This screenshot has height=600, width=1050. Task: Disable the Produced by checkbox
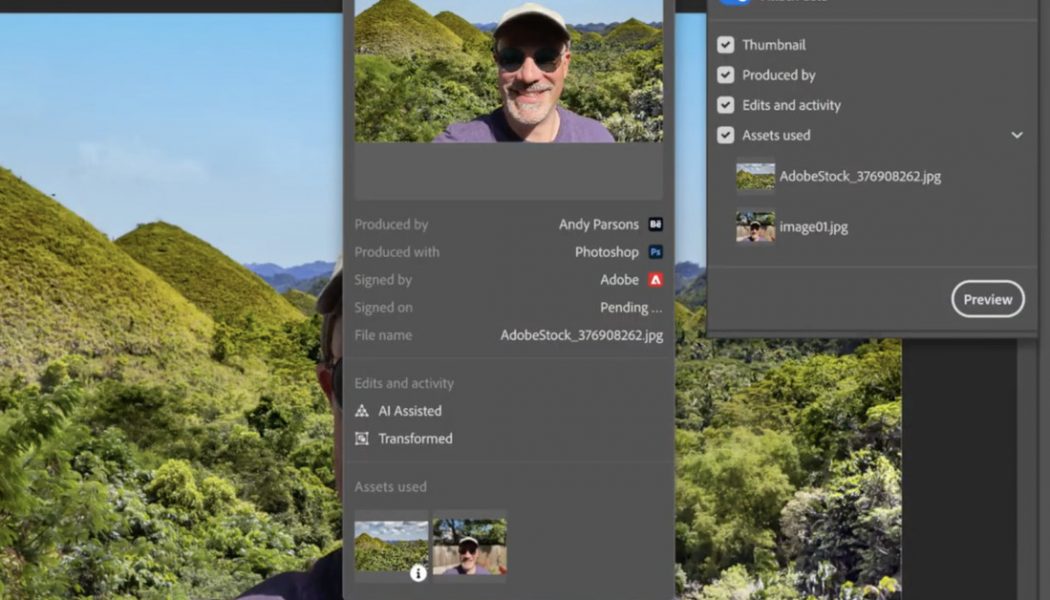tap(725, 75)
